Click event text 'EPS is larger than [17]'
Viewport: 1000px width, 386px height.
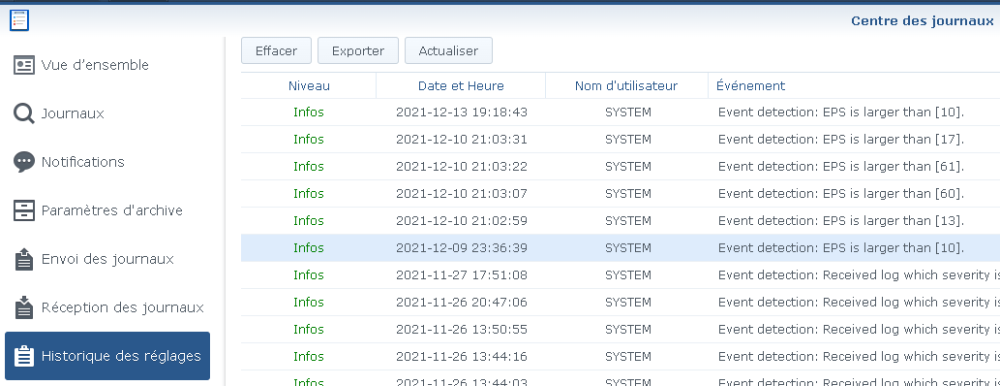tap(893, 140)
